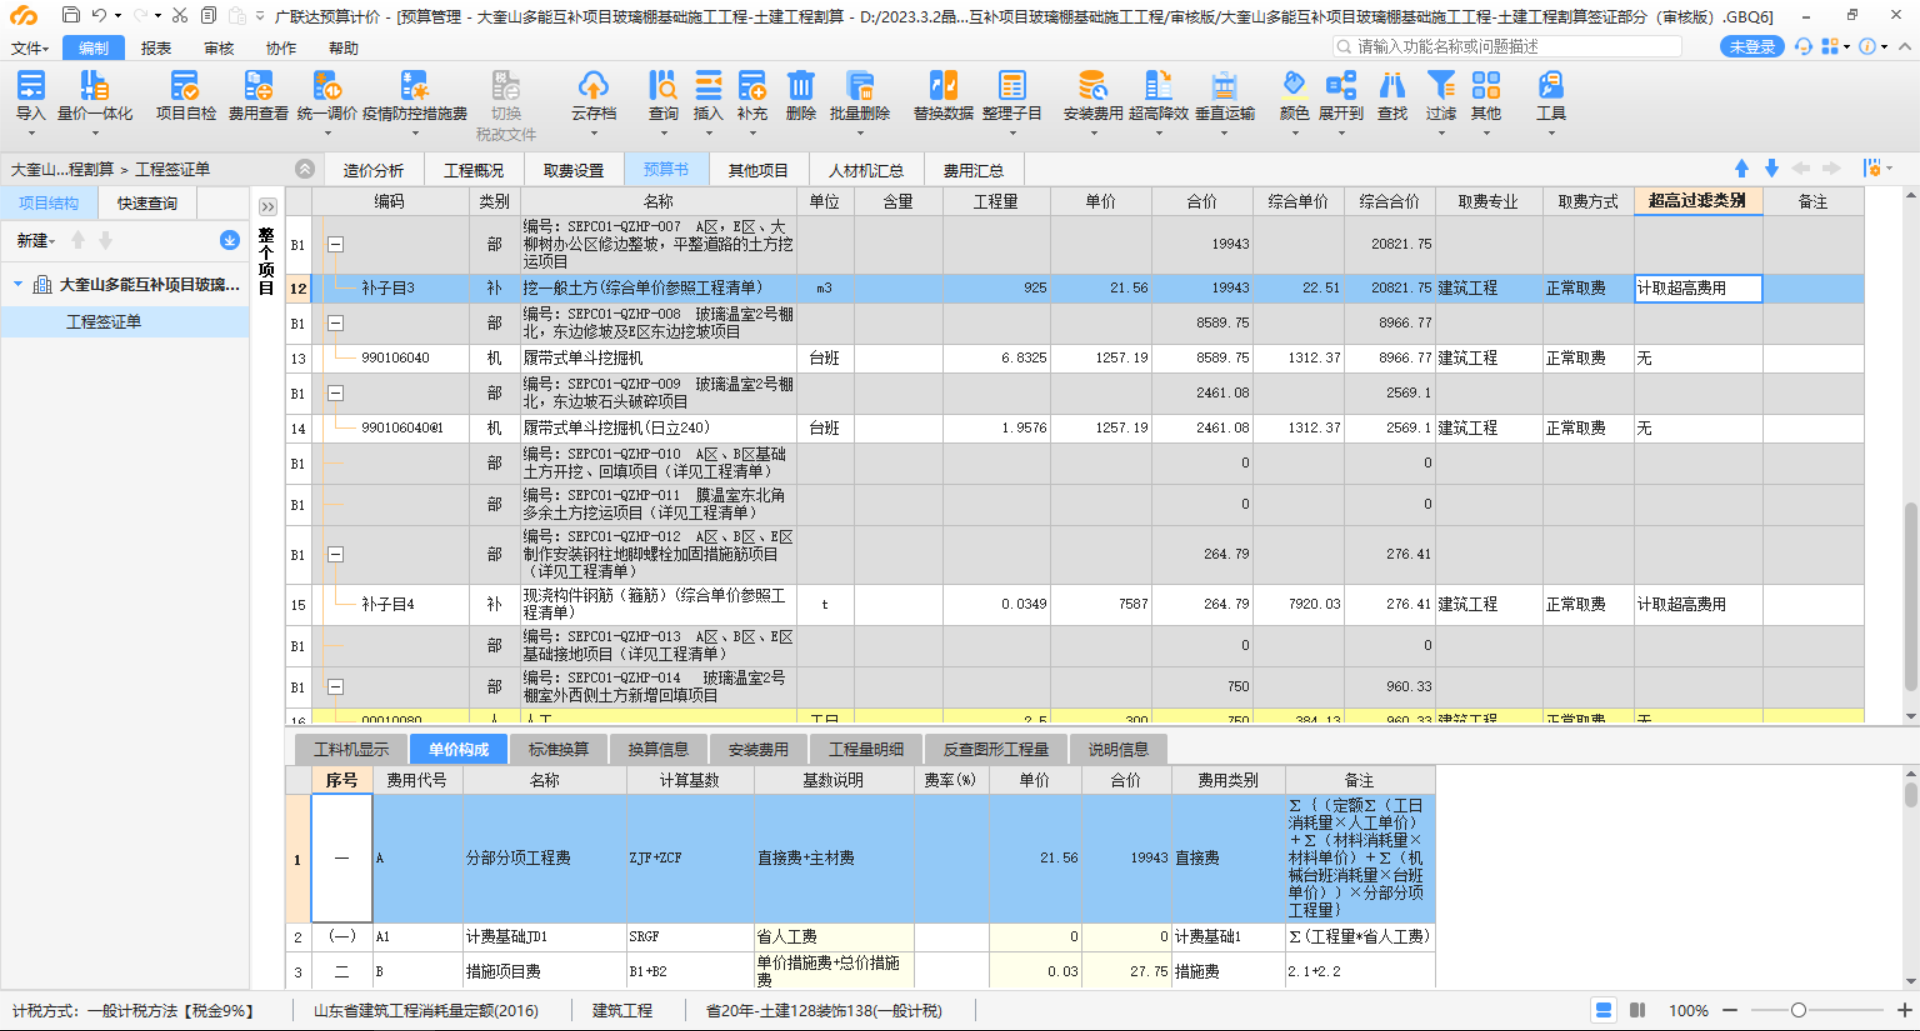Open the 查找 find tool
The height and width of the screenshot is (1031, 1920).
click(x=1392, y=96)
